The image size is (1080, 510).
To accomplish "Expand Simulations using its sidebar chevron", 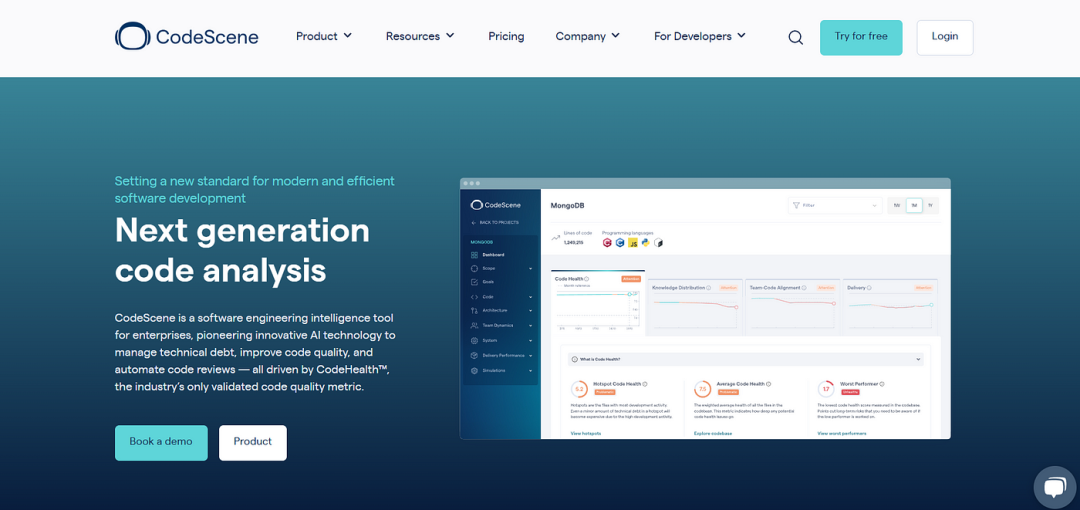I will pyautogui.click(x=530, y=371).
